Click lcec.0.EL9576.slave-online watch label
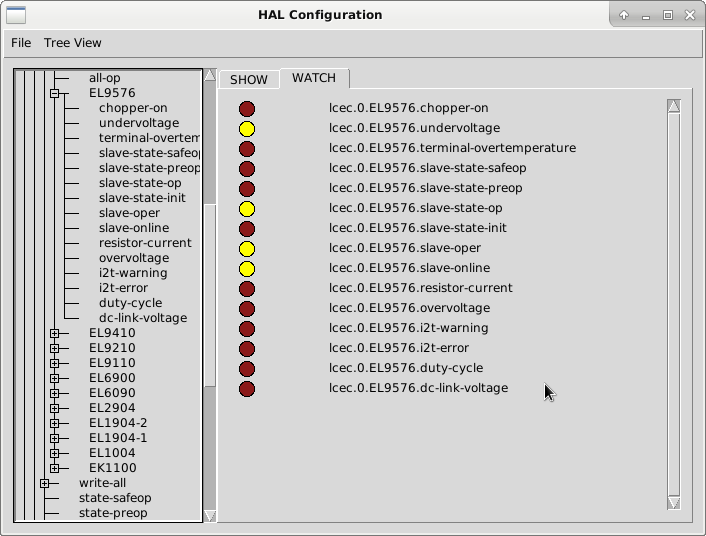The width and height of the screenshot is (706, 536). click(x=409, y=268)
